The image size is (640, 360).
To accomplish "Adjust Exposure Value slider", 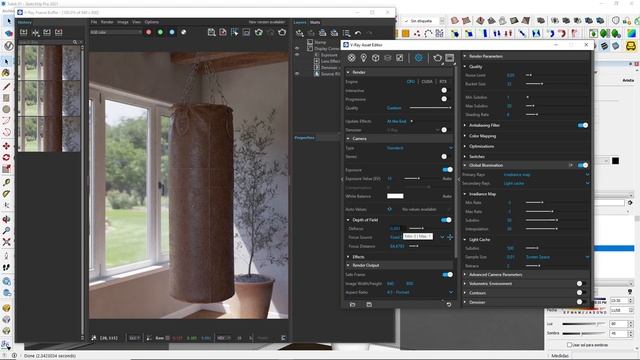I will pos(412,178).
